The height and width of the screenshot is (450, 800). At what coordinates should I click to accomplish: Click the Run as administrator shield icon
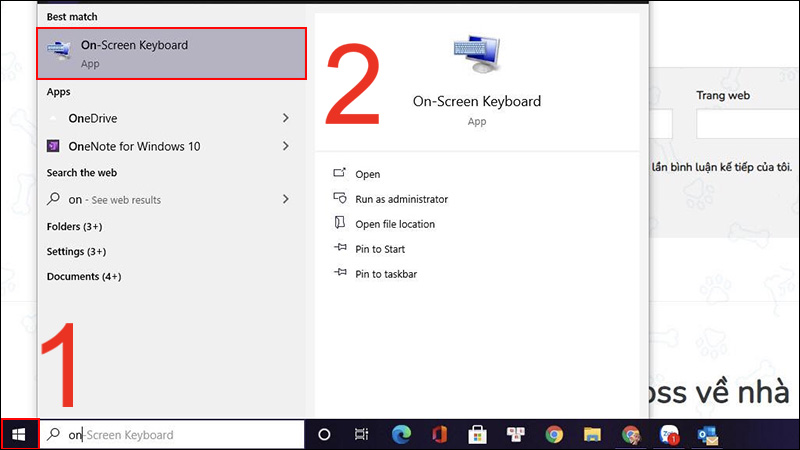tap(340, 198)
